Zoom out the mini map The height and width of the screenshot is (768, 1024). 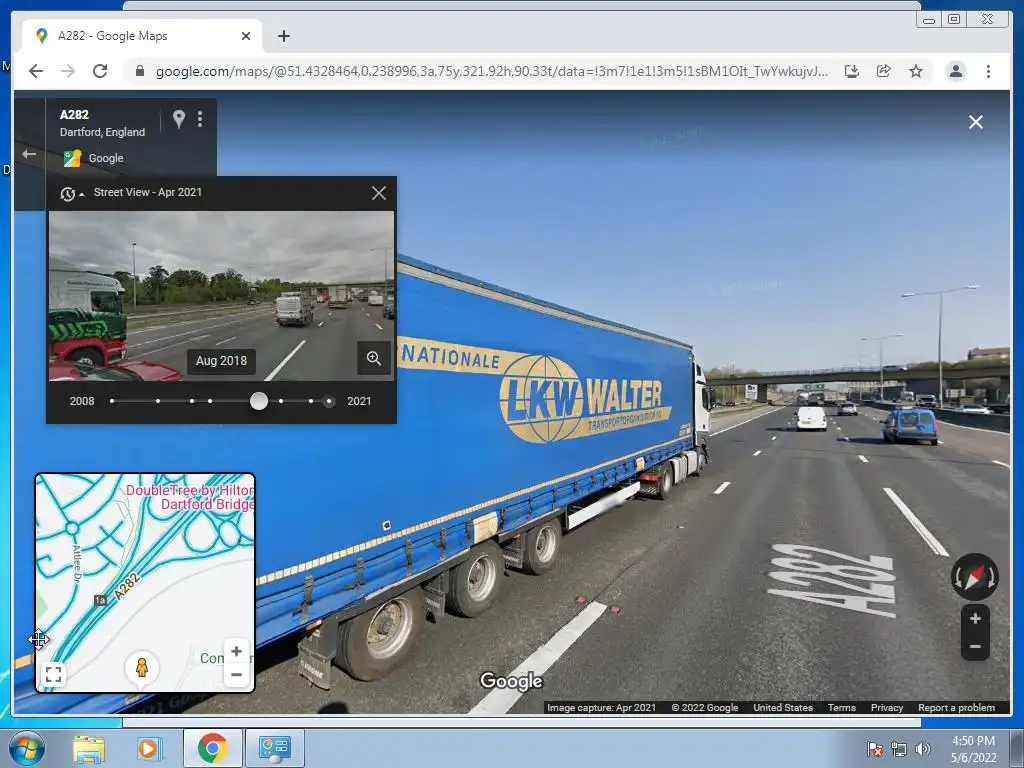[x=236, y=675]
